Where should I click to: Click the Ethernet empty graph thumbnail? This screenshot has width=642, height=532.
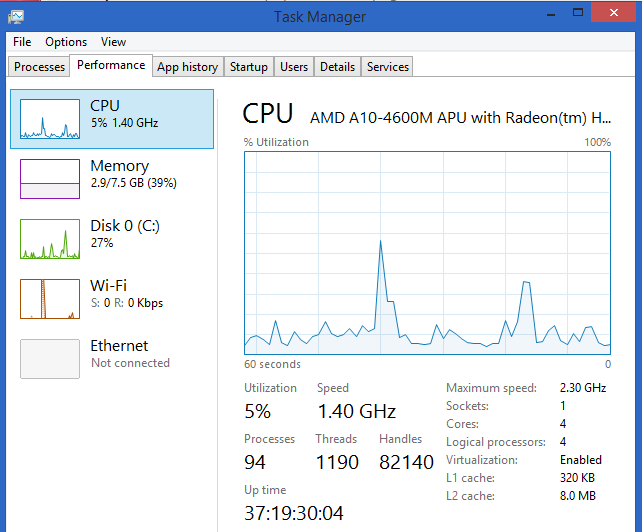[50, 359]
